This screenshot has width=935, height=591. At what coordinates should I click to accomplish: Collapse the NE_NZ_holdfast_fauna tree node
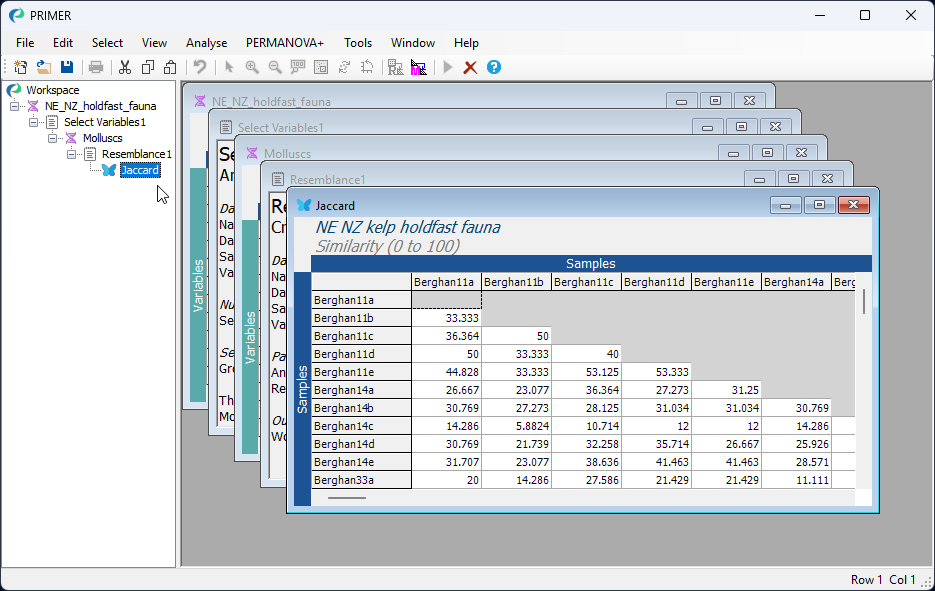(x=14, y=106)
